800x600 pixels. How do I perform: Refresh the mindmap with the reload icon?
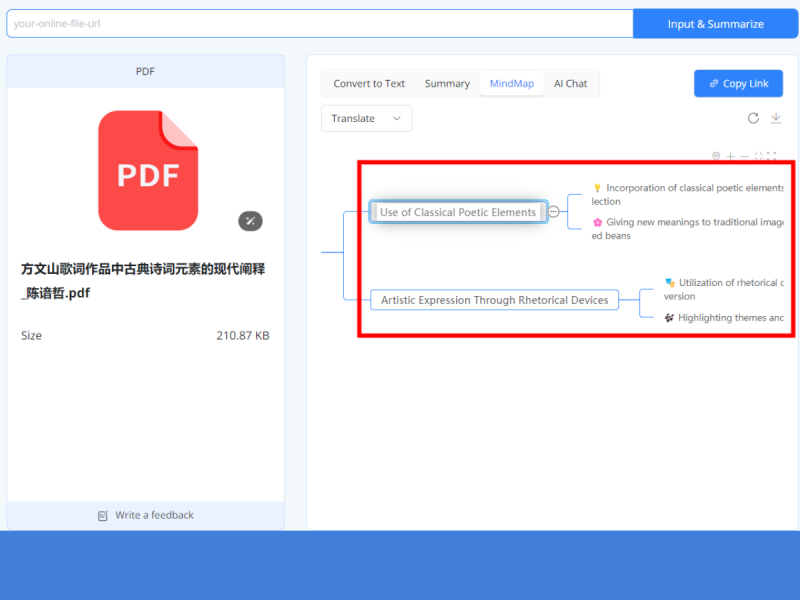pos(753,118)
